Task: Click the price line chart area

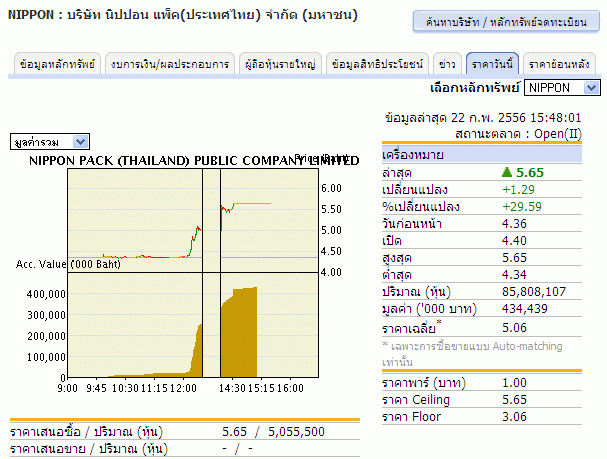Action: tap(193, 221)
